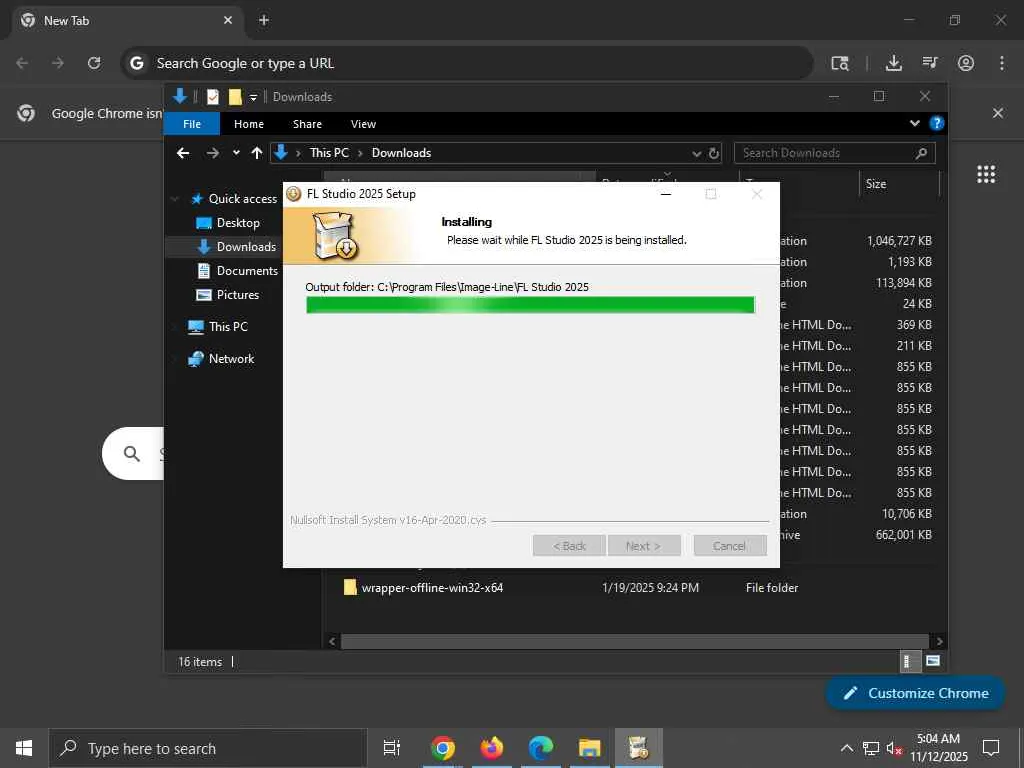Select Downloads in navigation pane
This screenshot has height=768, width=1024.
tap(246, 246)
